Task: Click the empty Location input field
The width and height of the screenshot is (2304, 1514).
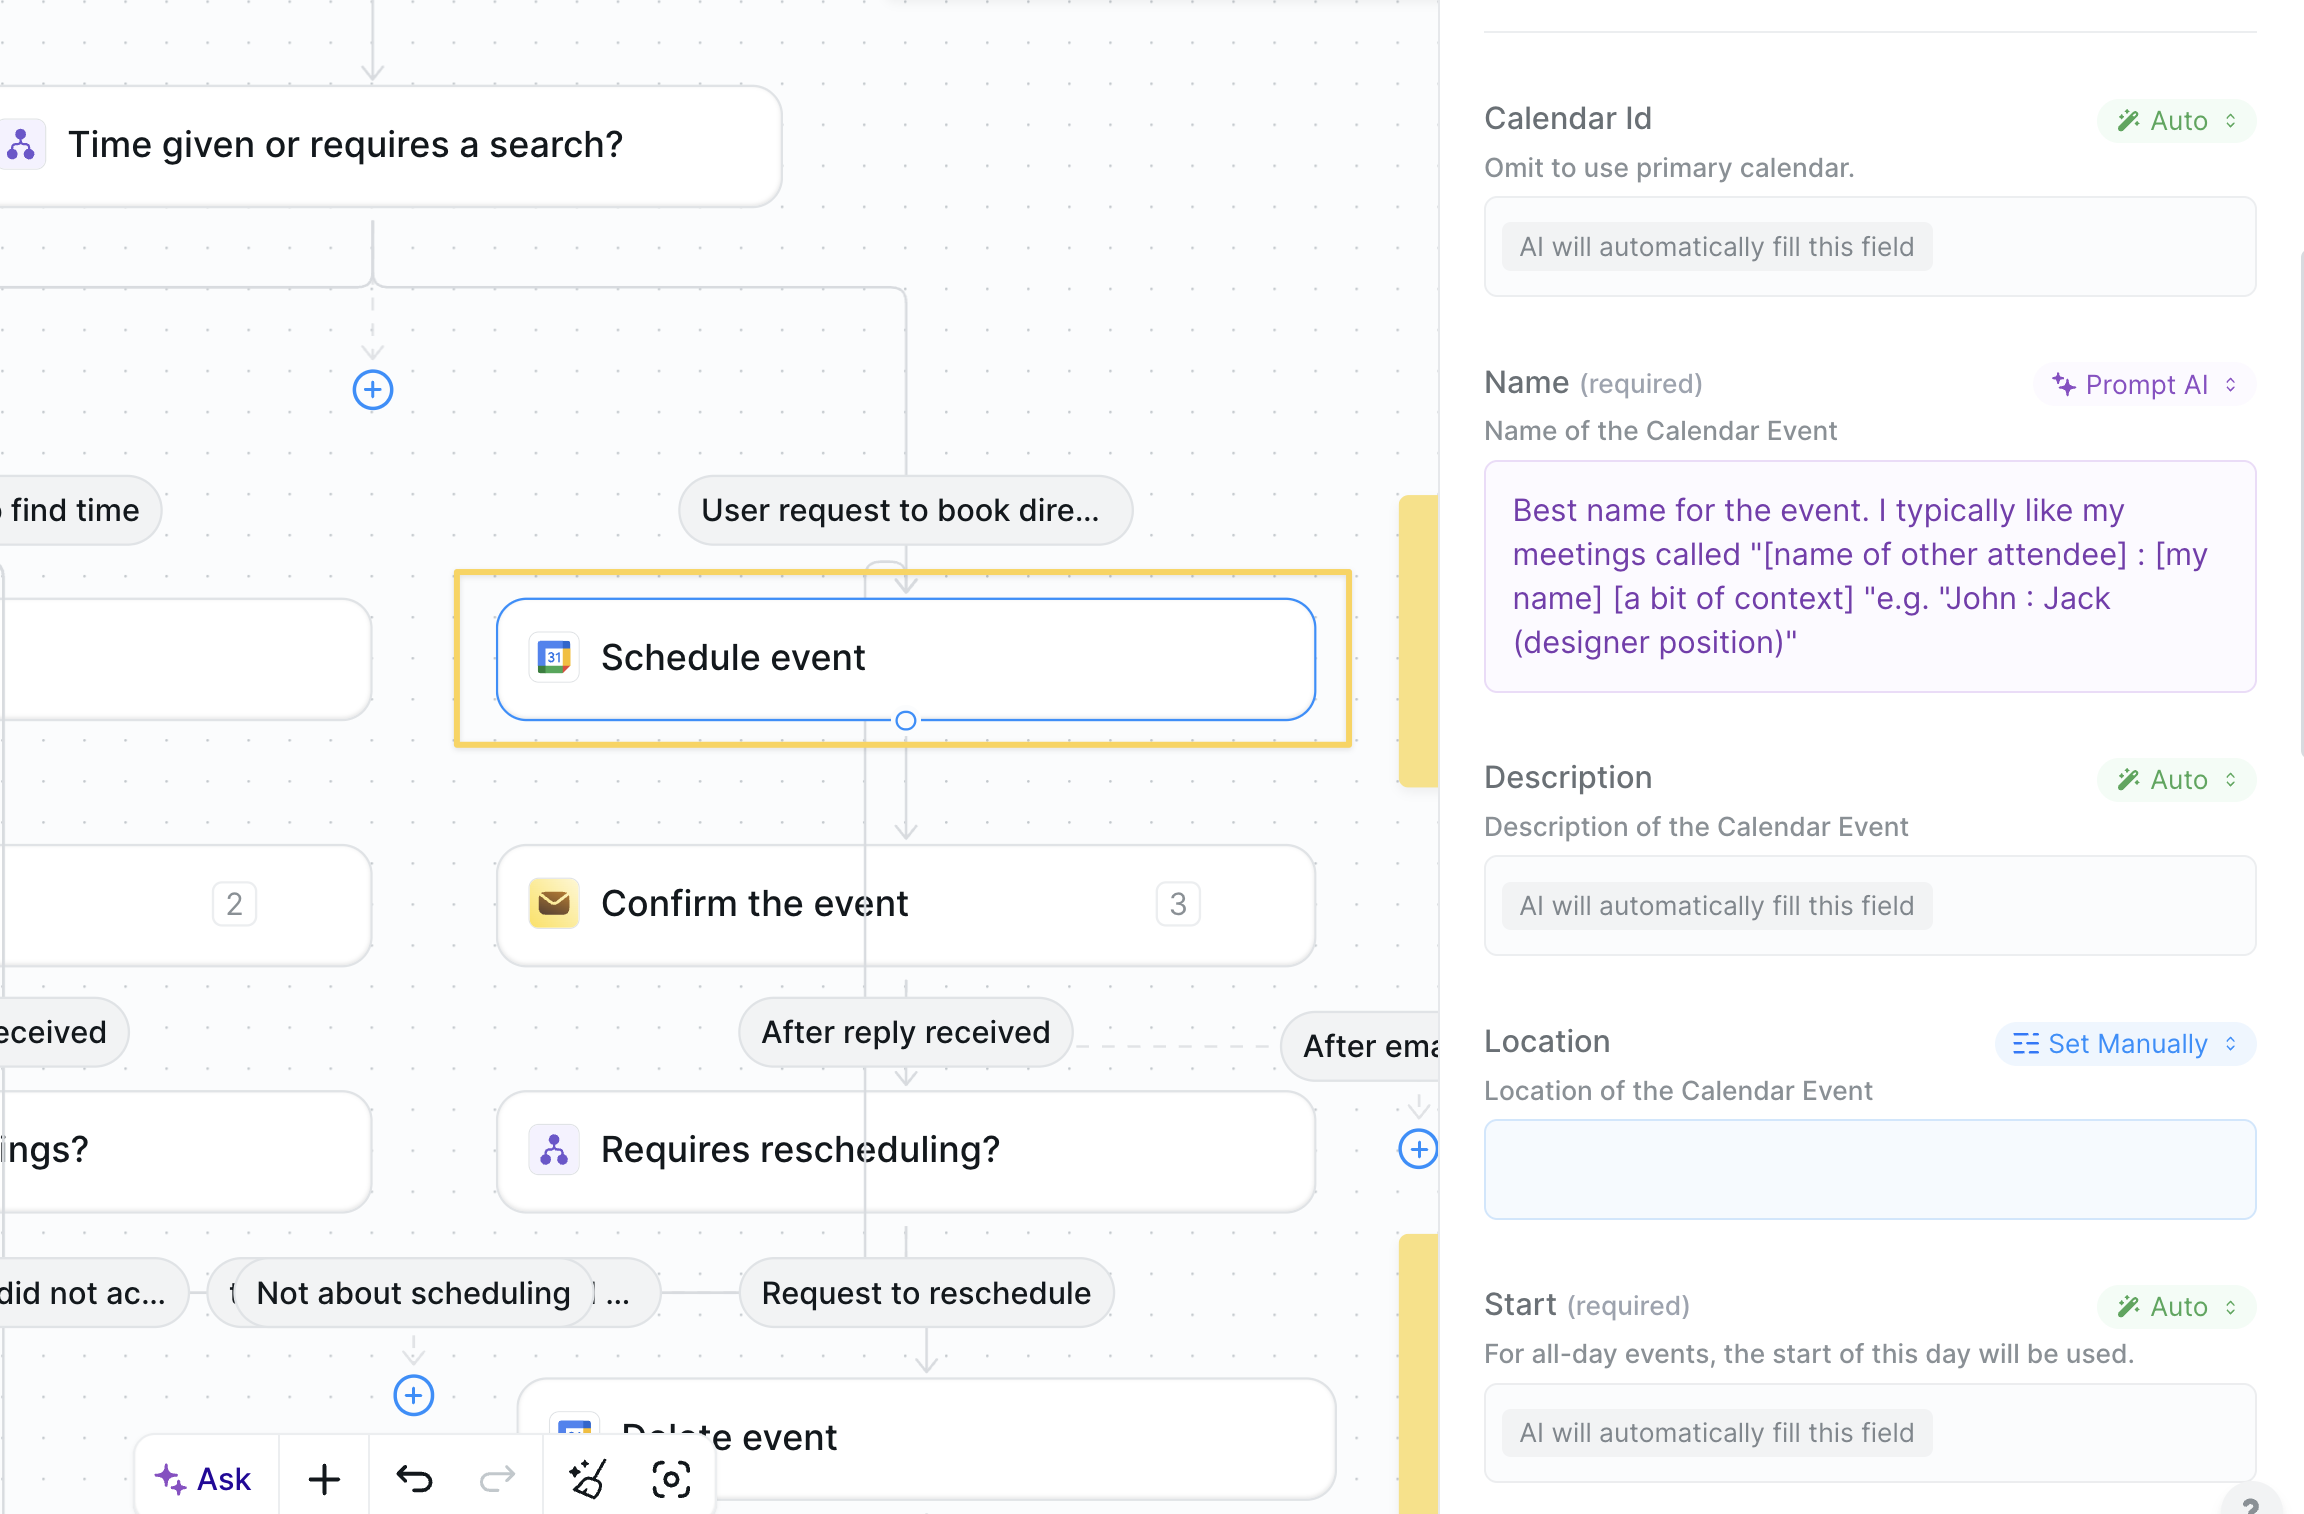Action: tap(1869, 1168)
